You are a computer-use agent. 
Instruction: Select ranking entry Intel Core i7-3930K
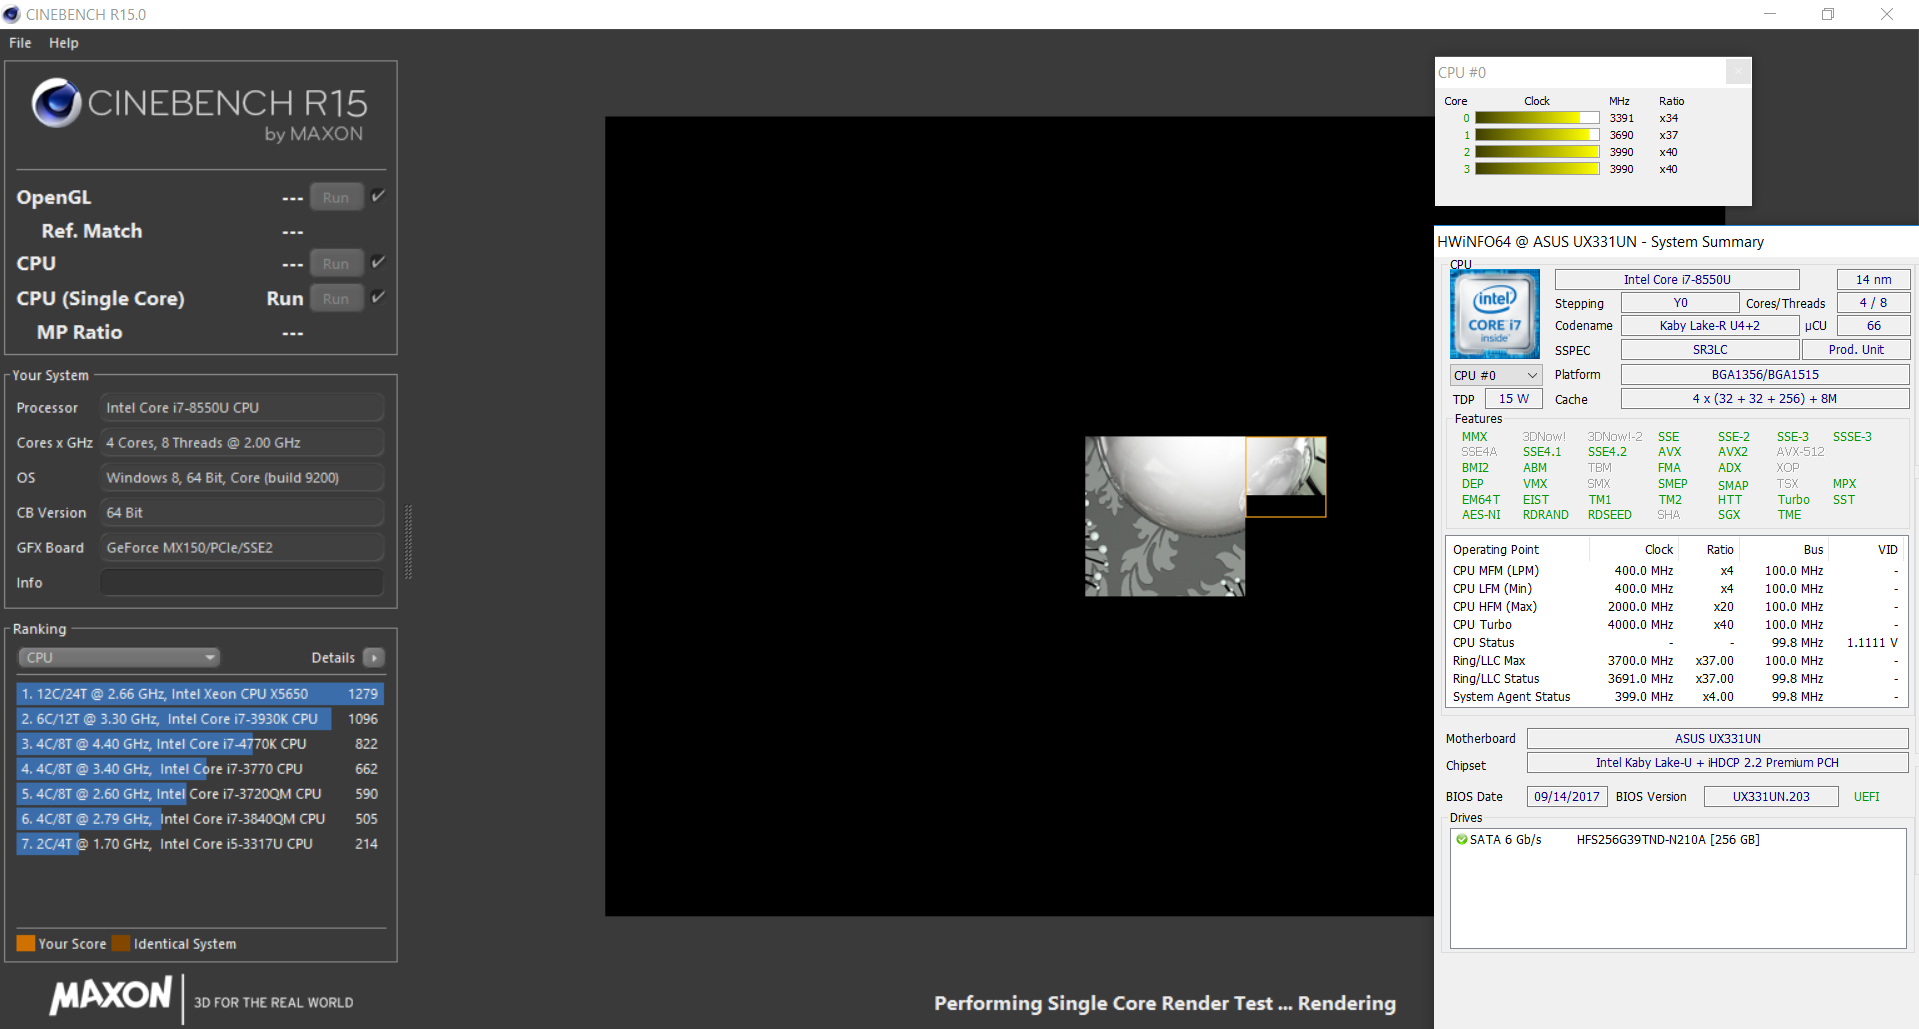point(200,718)
